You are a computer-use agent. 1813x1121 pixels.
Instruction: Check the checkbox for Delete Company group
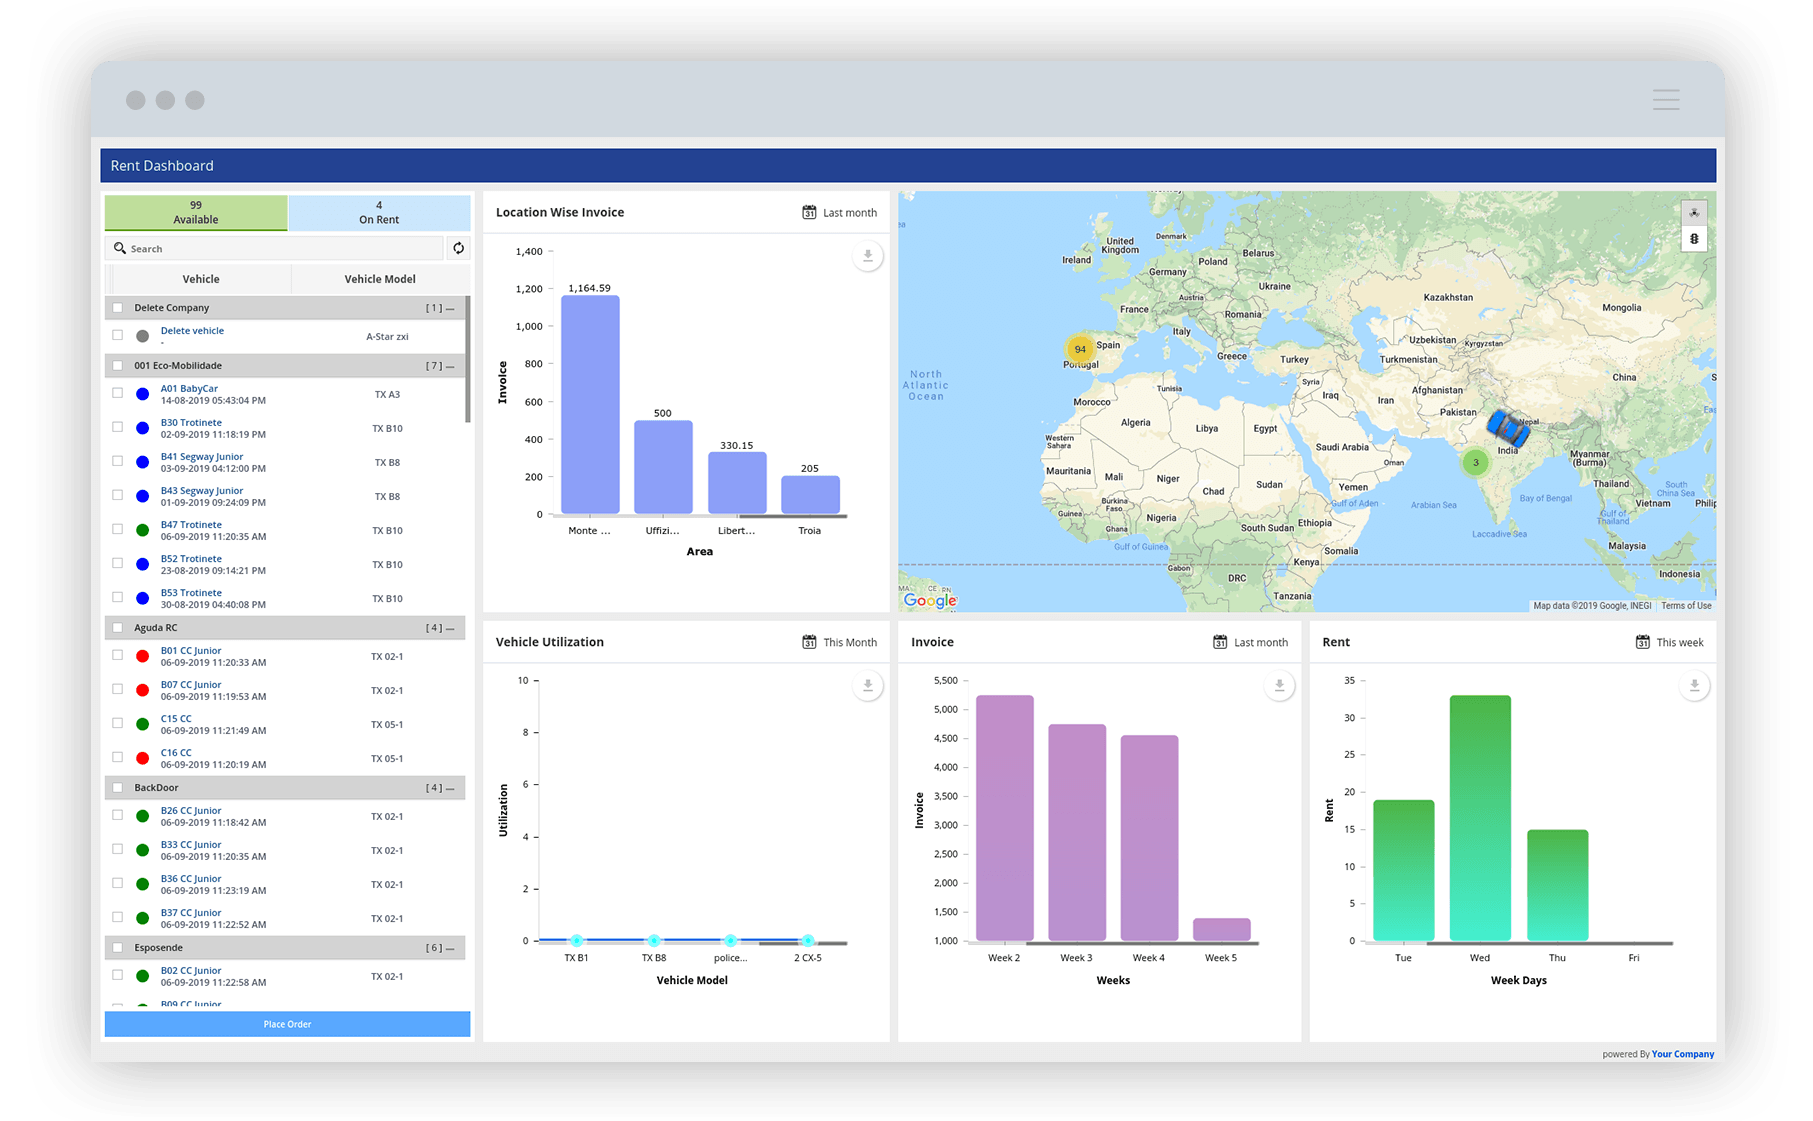[x=117, y=307]
